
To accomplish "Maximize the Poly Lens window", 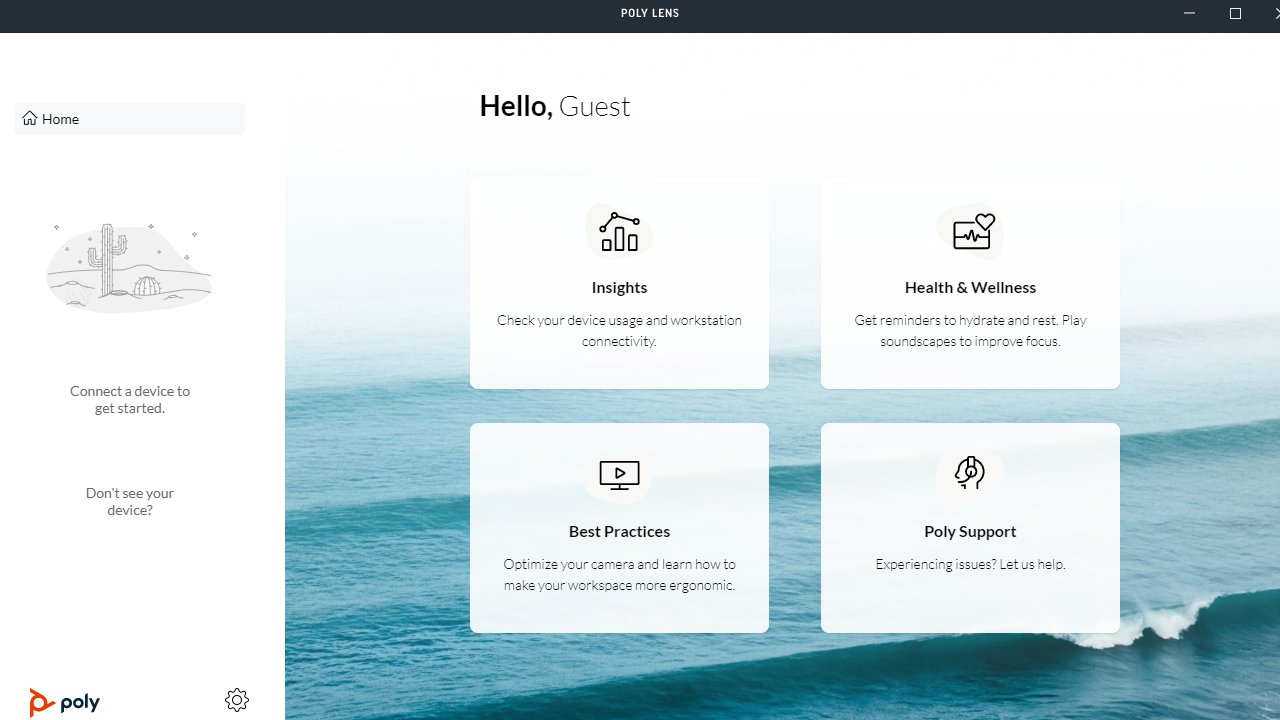I will point(1235,14).
